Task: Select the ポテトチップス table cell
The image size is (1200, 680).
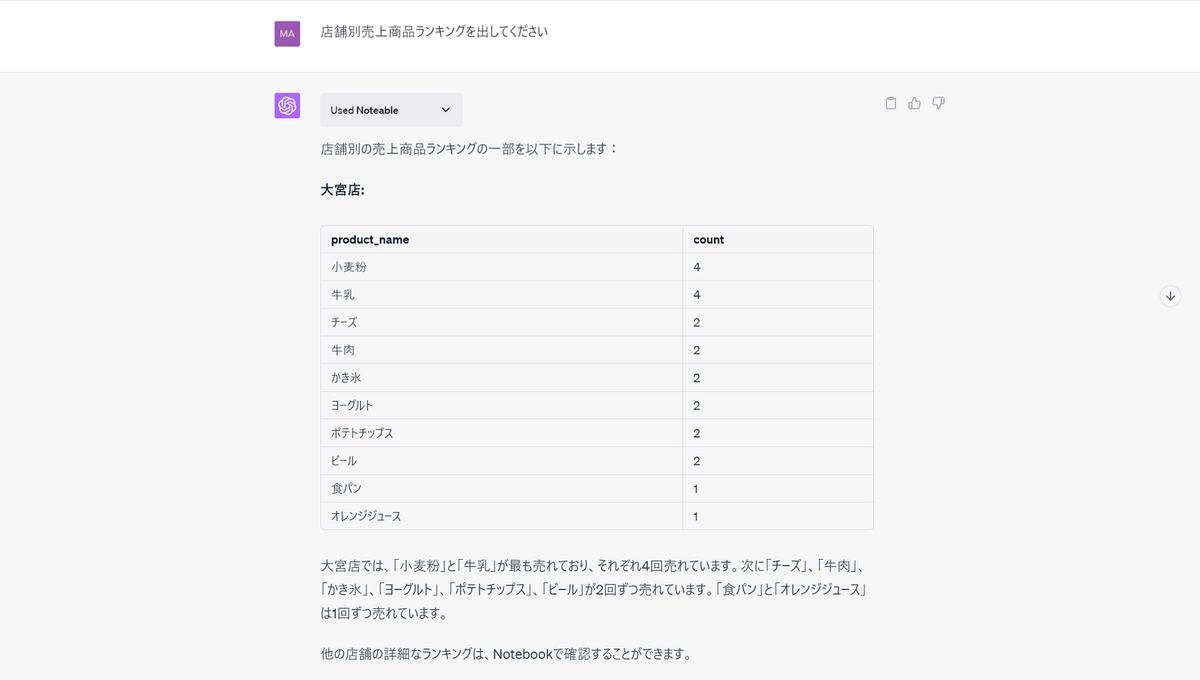Action: (x=501, y=433)
